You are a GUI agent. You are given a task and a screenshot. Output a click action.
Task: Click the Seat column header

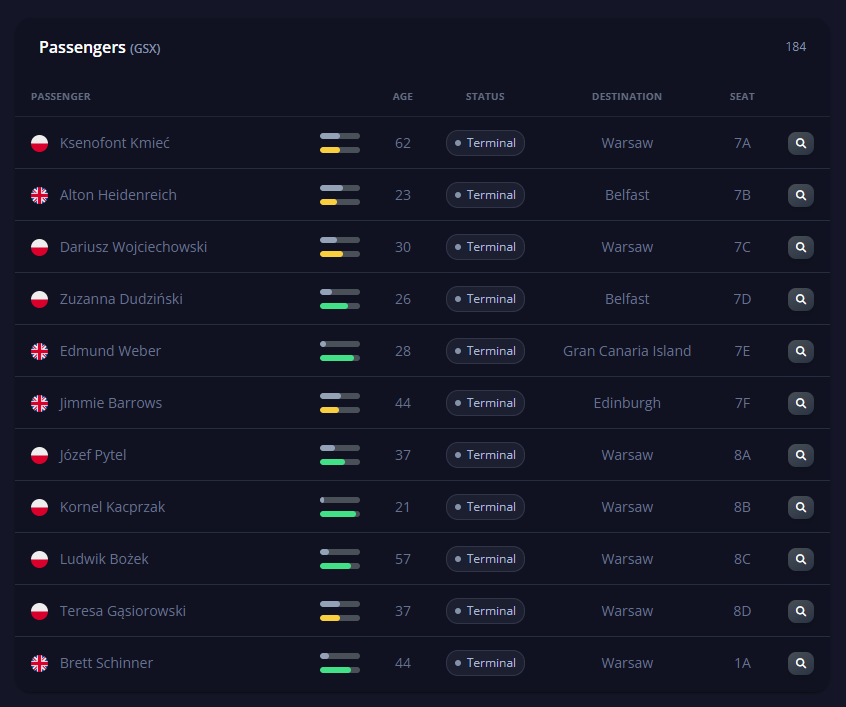point(742,97)
